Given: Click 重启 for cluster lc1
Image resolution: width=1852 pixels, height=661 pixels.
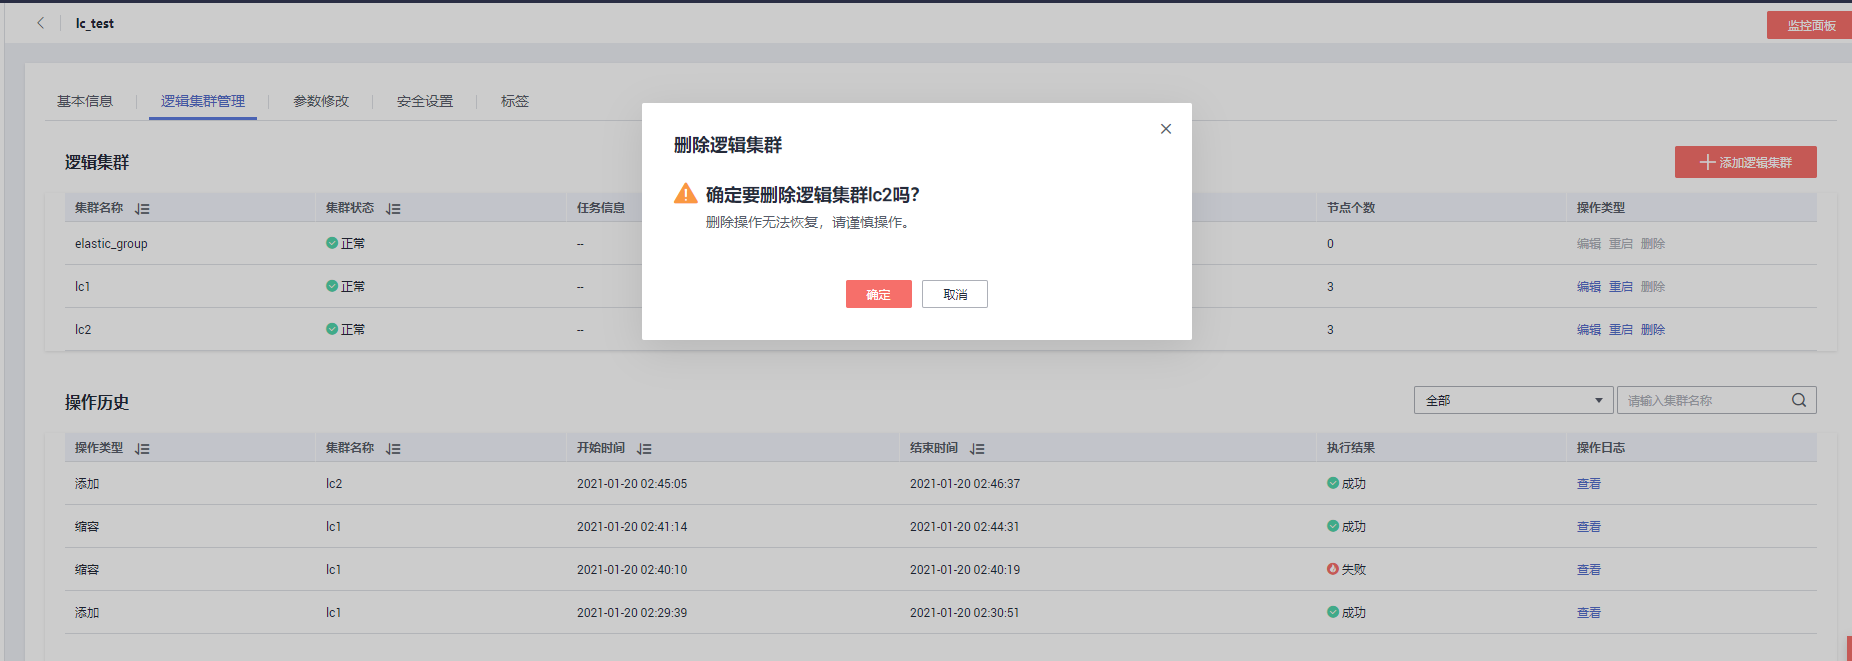Looking at the screenshot, I should [1621, 287].
